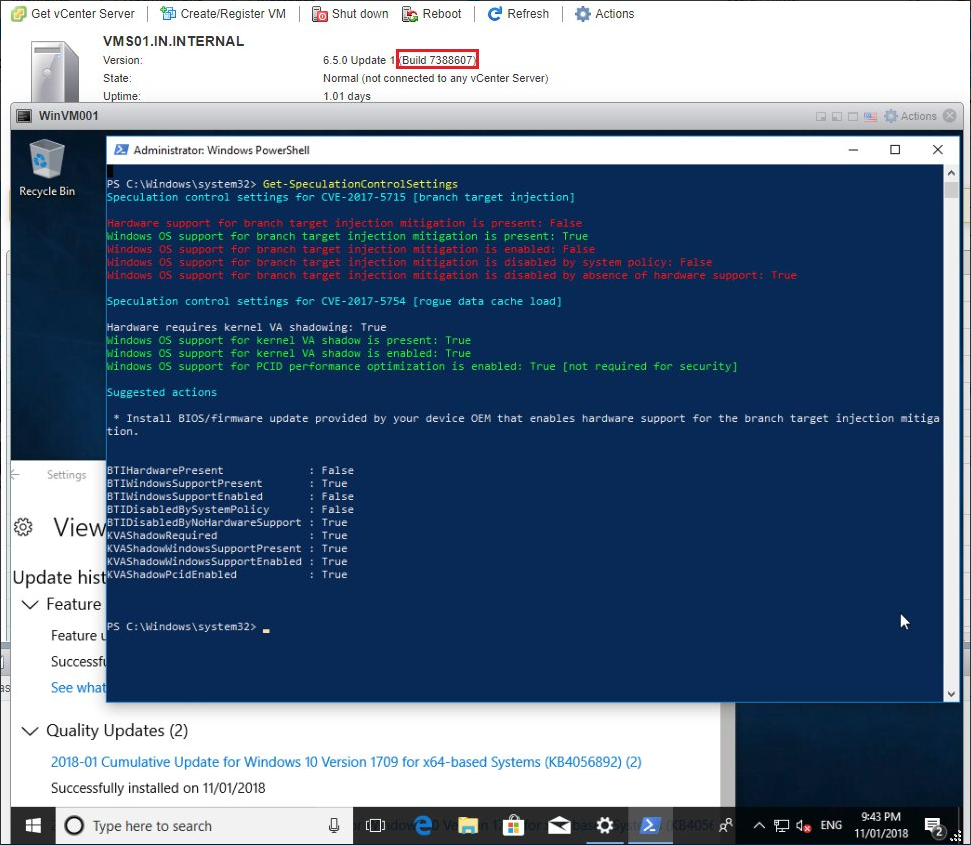Image resolution: width=971 pixels, height=845 pixels.
Task: Click PowerShell scrollbar down arrow
Action: (951, 694)
